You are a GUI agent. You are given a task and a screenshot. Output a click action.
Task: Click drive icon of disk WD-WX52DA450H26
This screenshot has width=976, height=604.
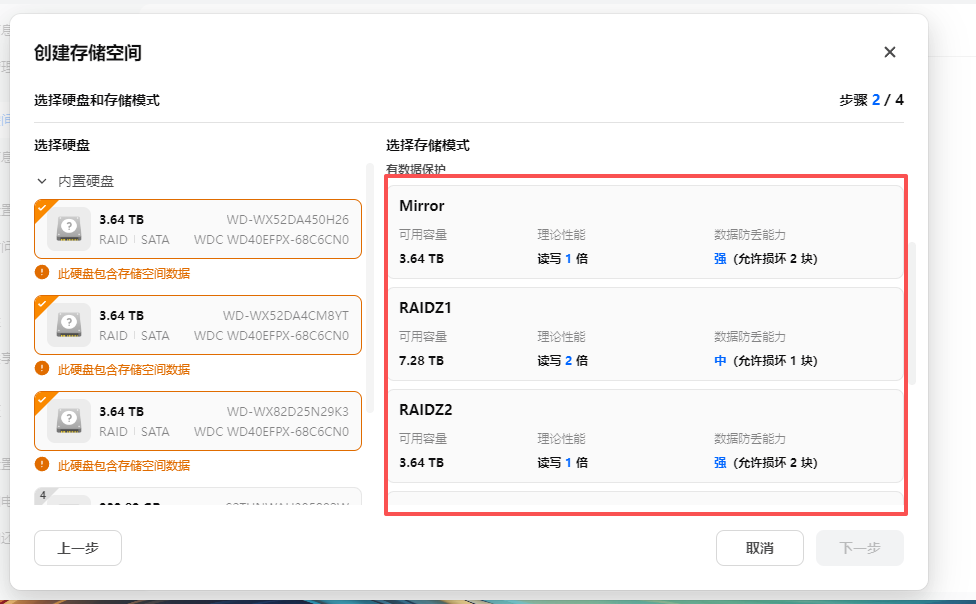point(69,229)
